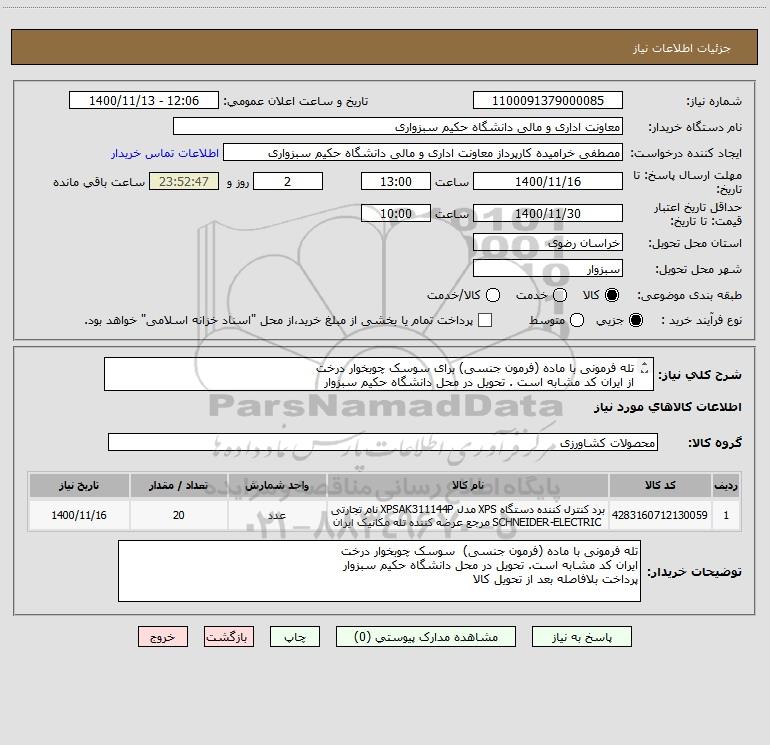This screenshot has width=770, height=745.
Task: Click the نام کالا column header
Action: coord(468,485)
